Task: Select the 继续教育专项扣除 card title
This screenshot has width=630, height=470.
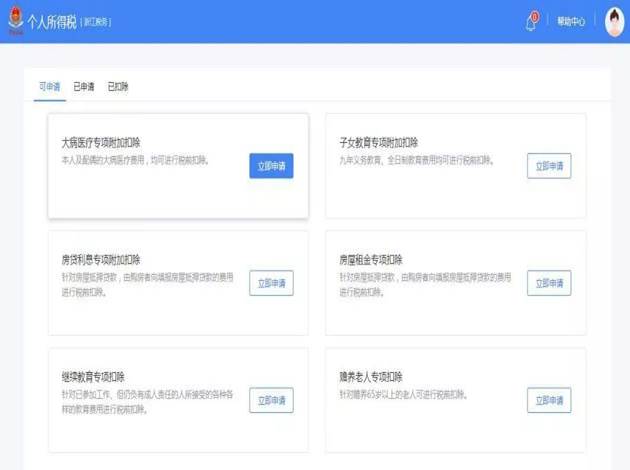Action: tap(93, 376)
